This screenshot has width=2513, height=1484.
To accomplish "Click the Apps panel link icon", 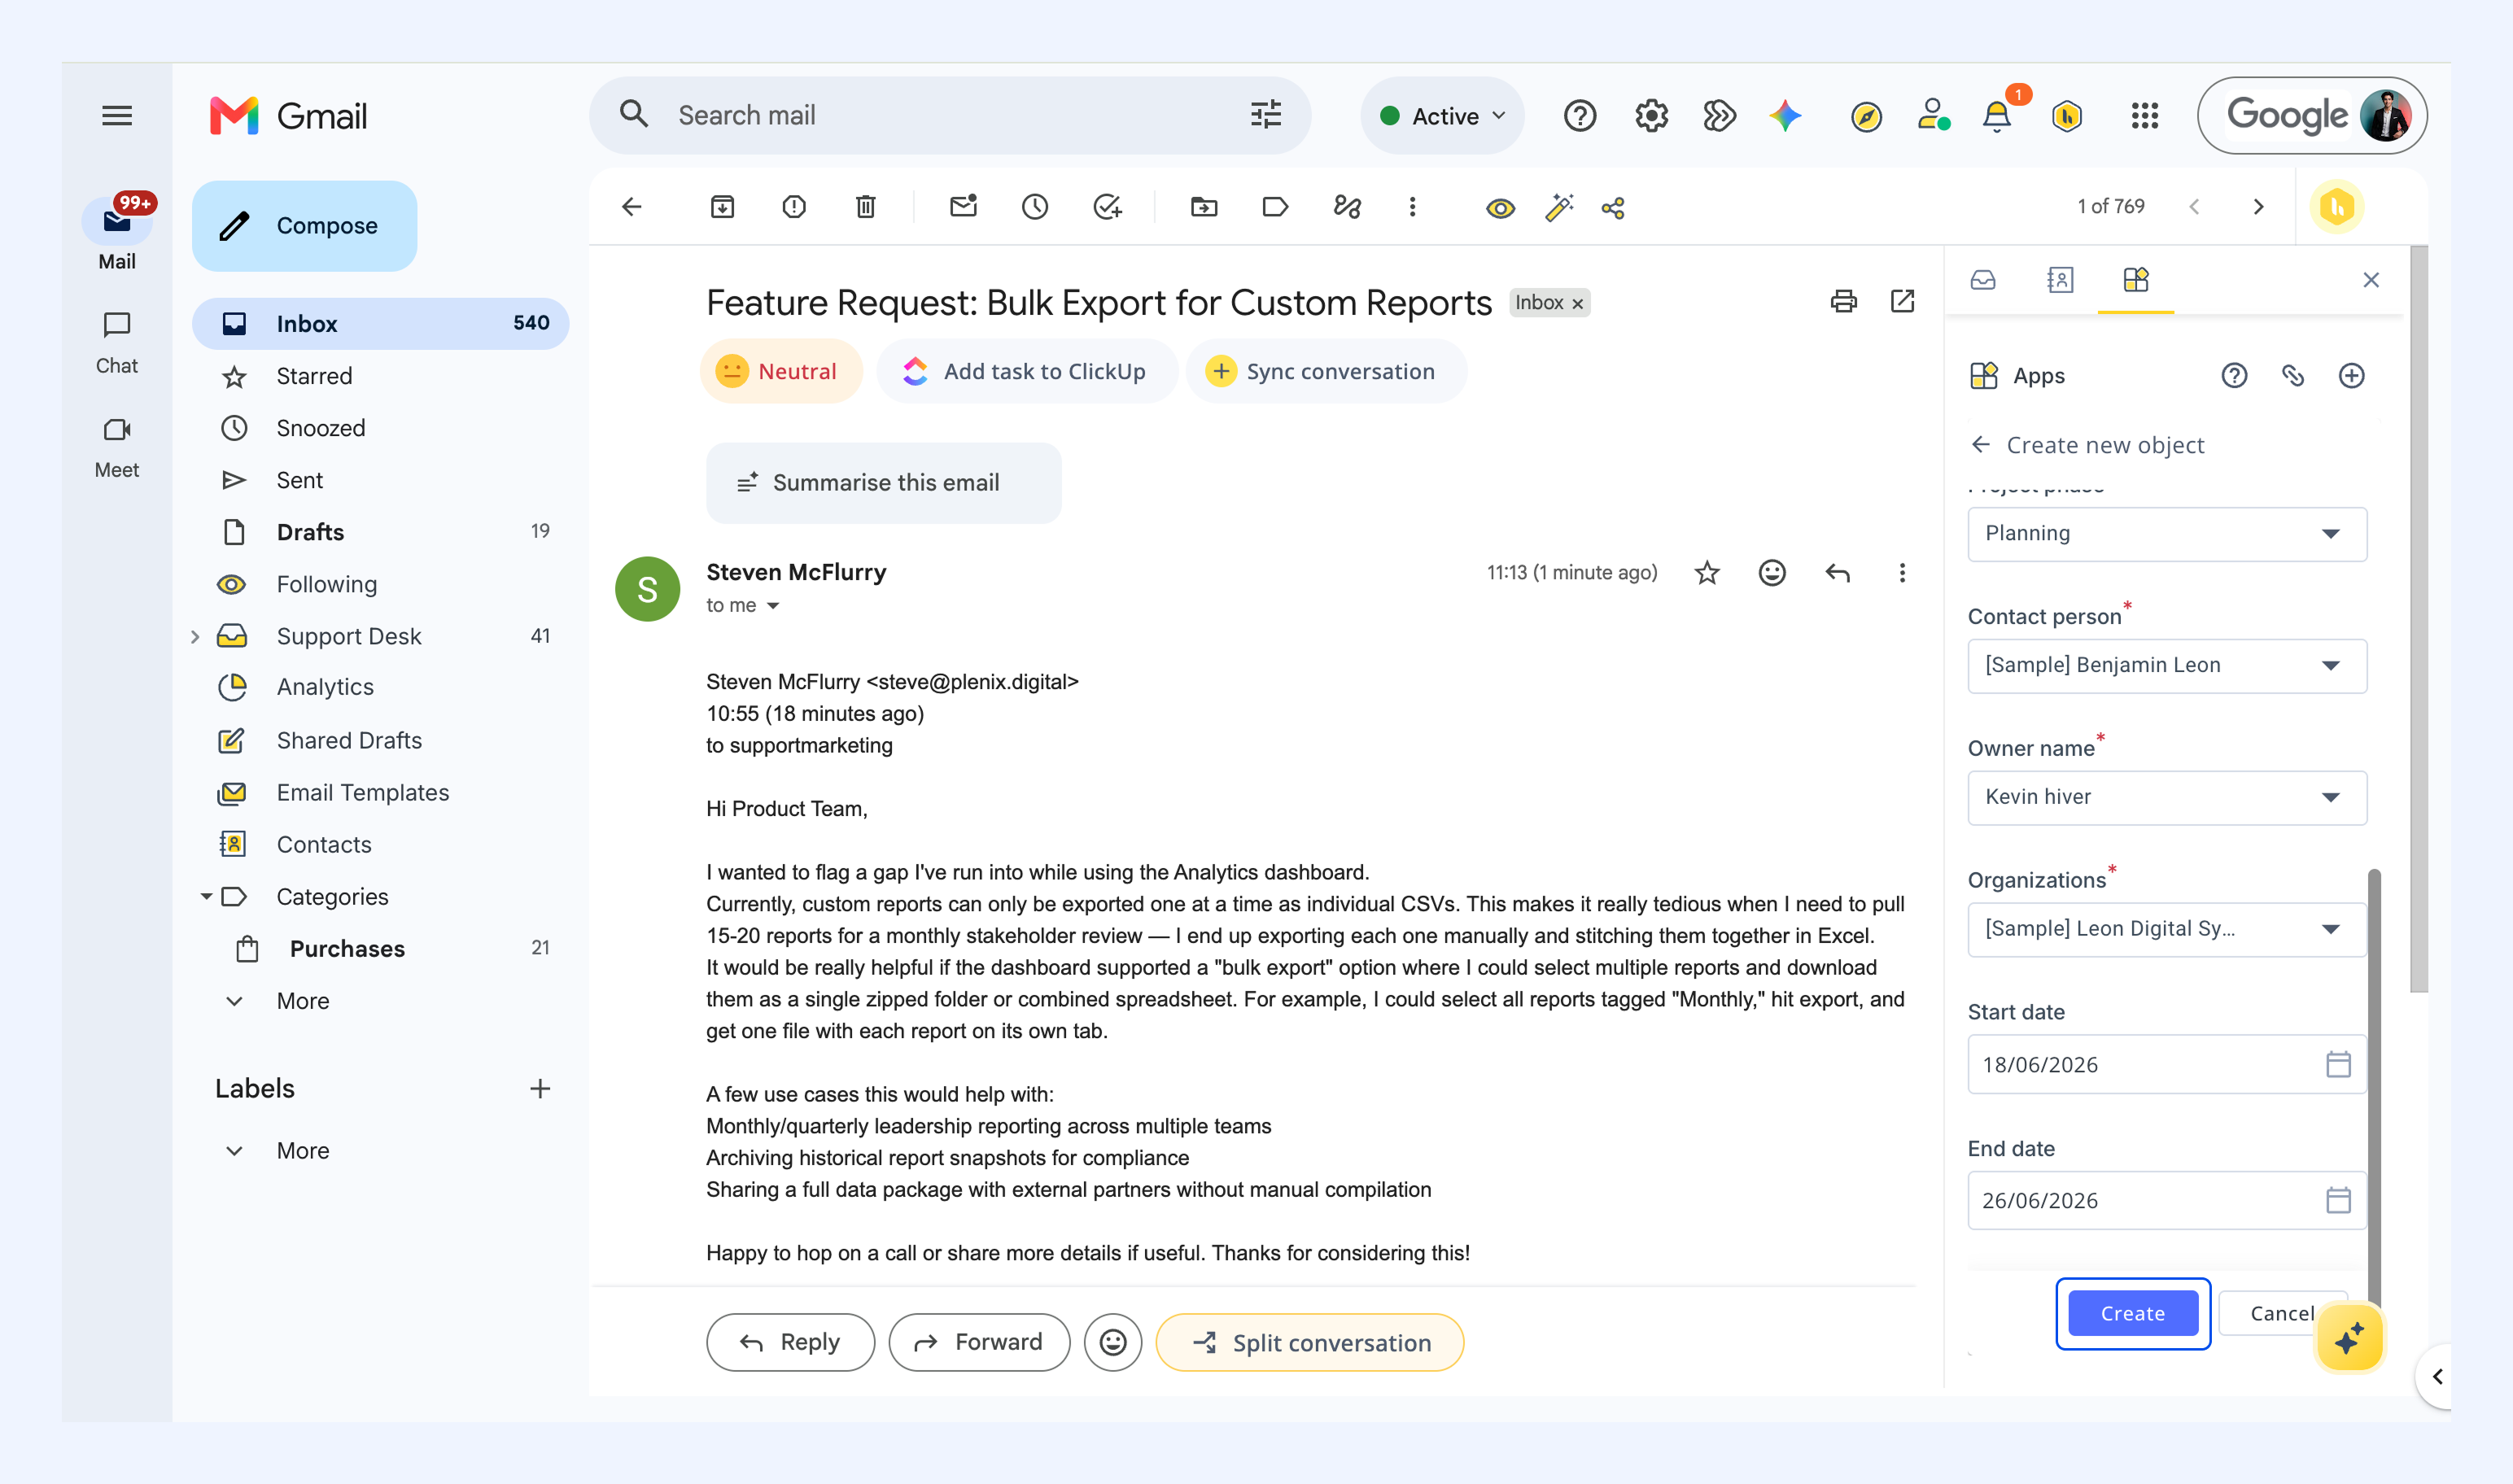I will tap(2293, 376).
